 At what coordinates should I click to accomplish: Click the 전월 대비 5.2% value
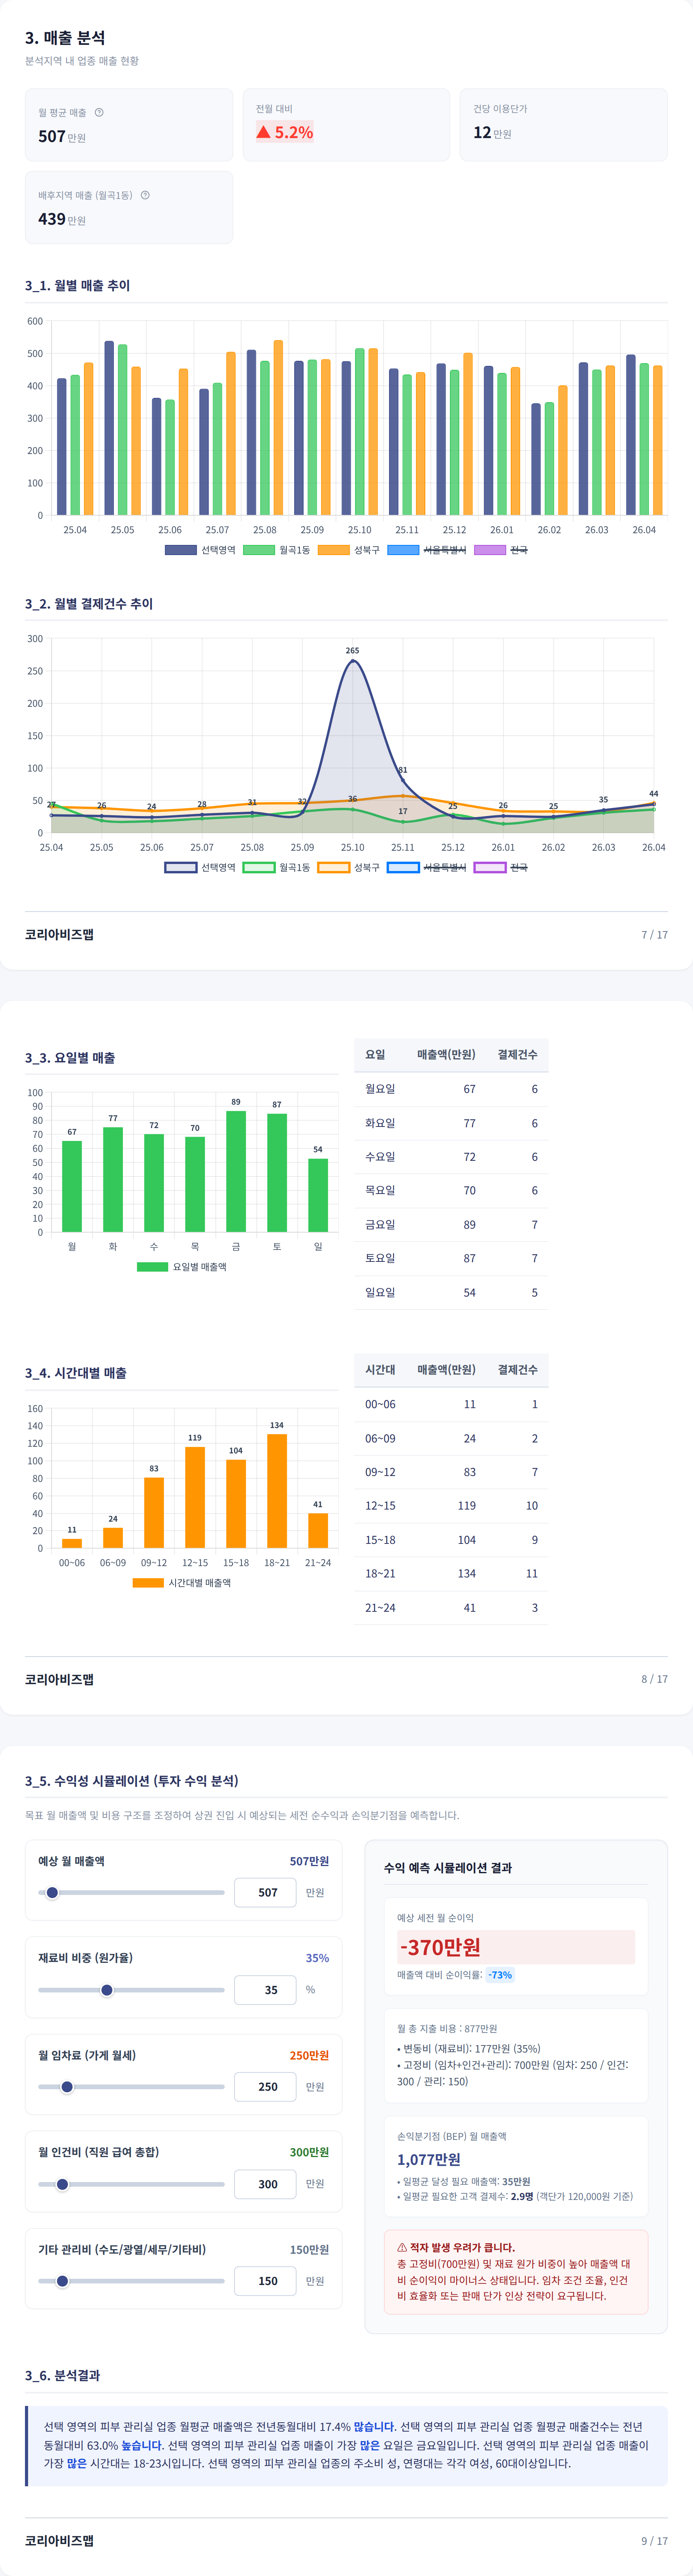point(284,132)
